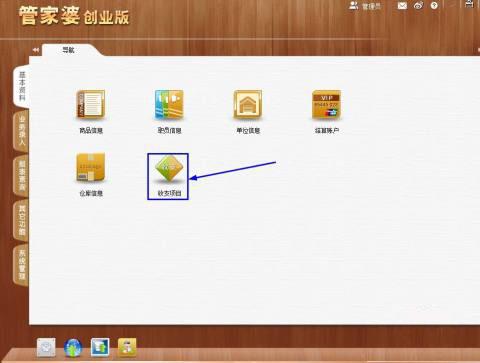Screen dimensions: 480x363
Task: Collapse navigation with the double-arrow button
Action: click(x=36, y=50)
